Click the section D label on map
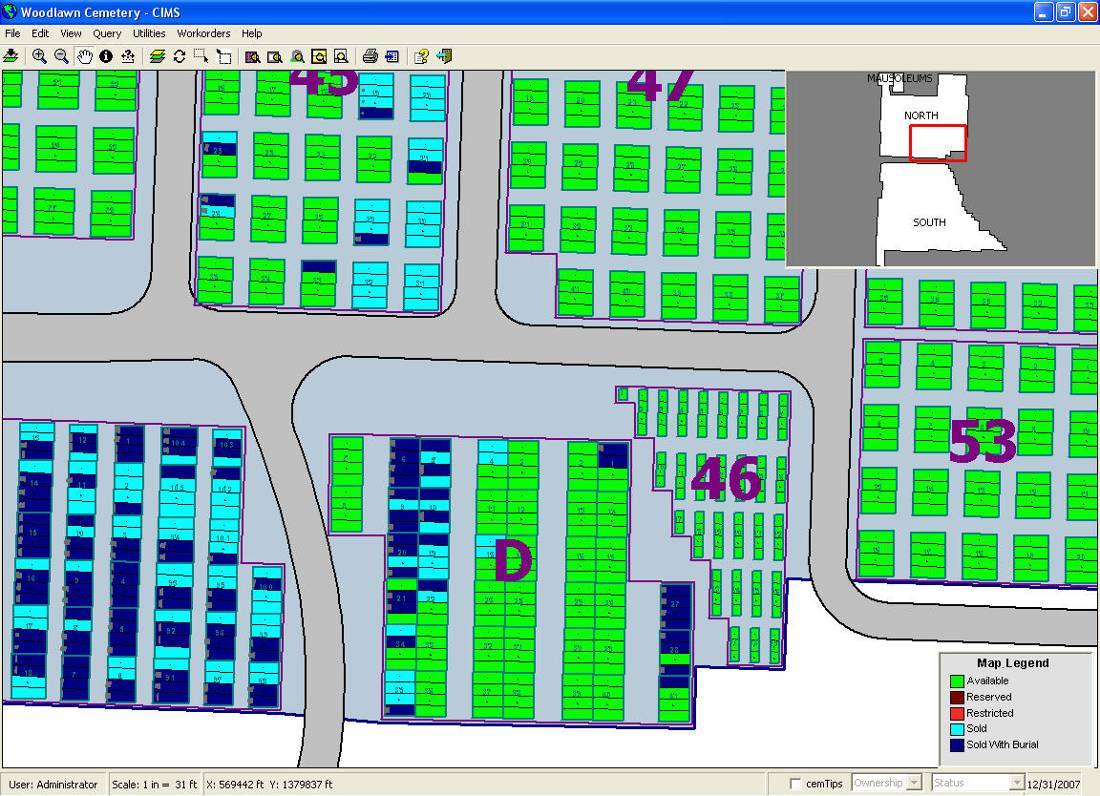Viewport: 1100px width, 796px height. click(514, 560)
